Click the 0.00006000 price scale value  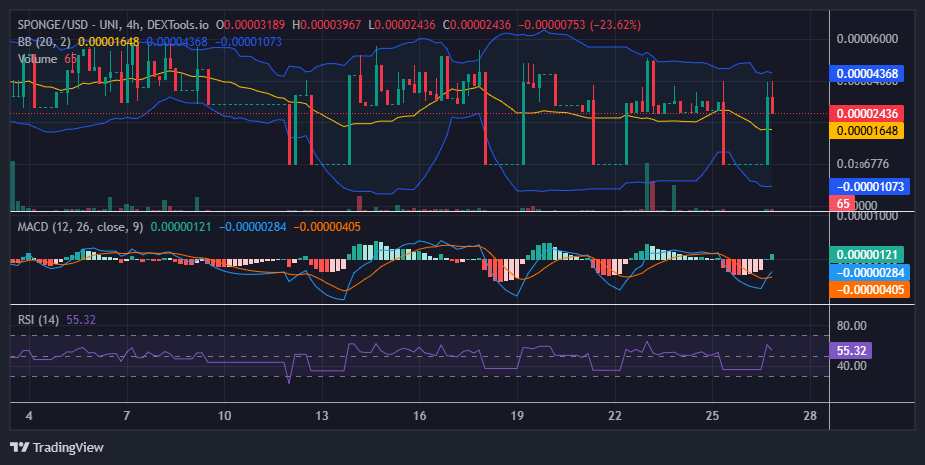pos(867,38)
